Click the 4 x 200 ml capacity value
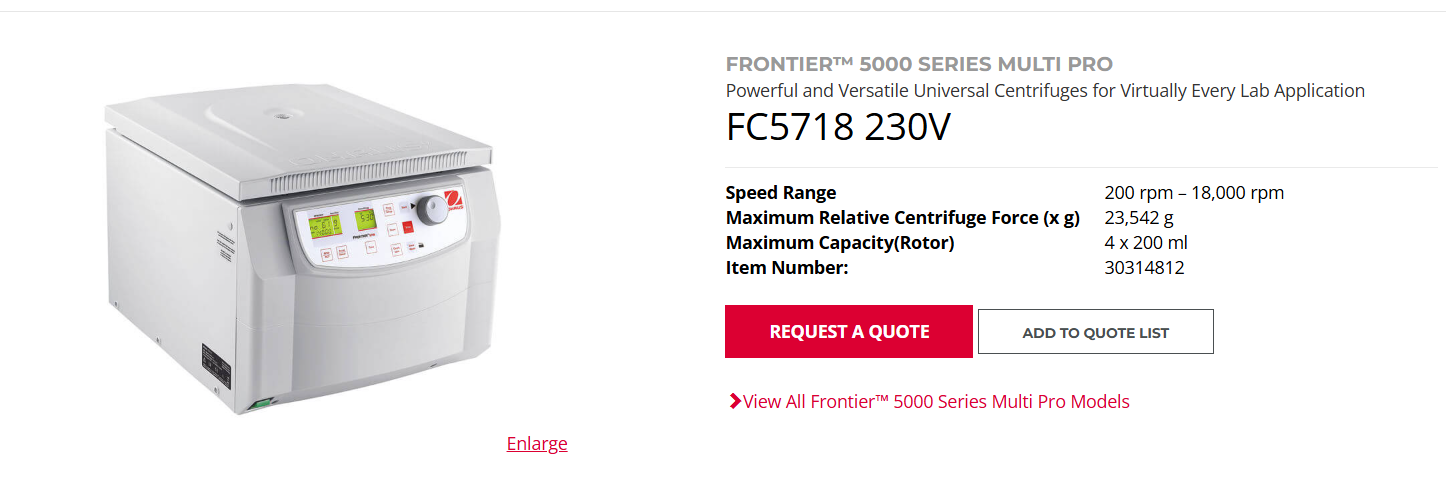Screen dimensions: 1446x502 click(x=1146, y=242)
